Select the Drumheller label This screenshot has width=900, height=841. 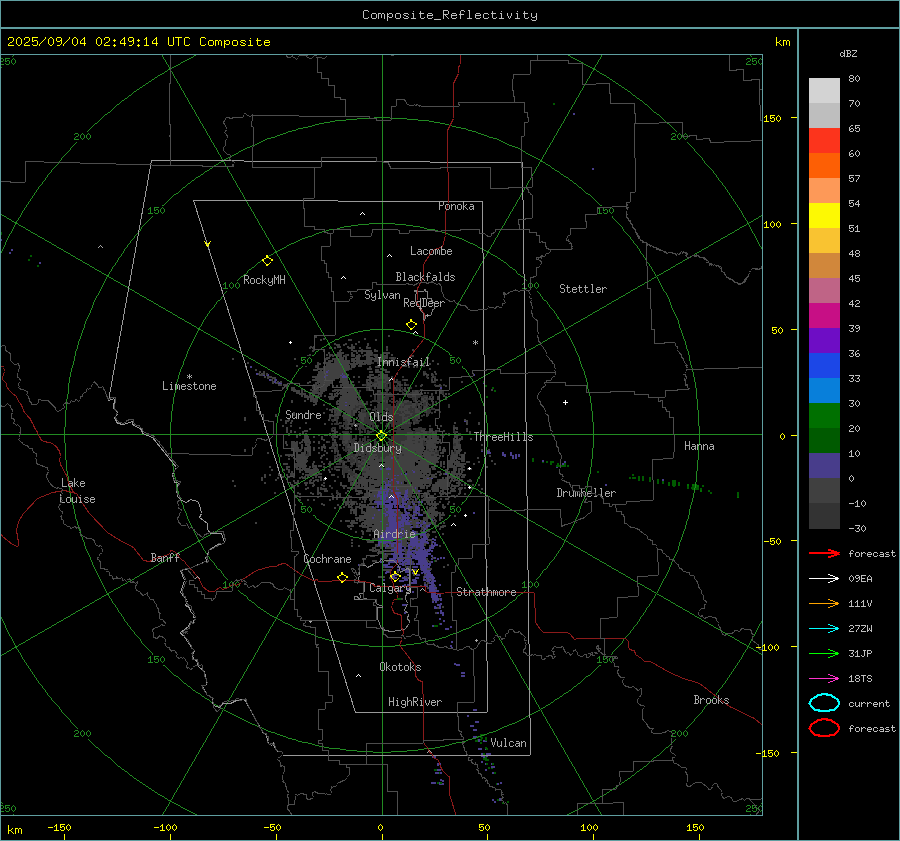pyautogui.click(x=586, y=493)
